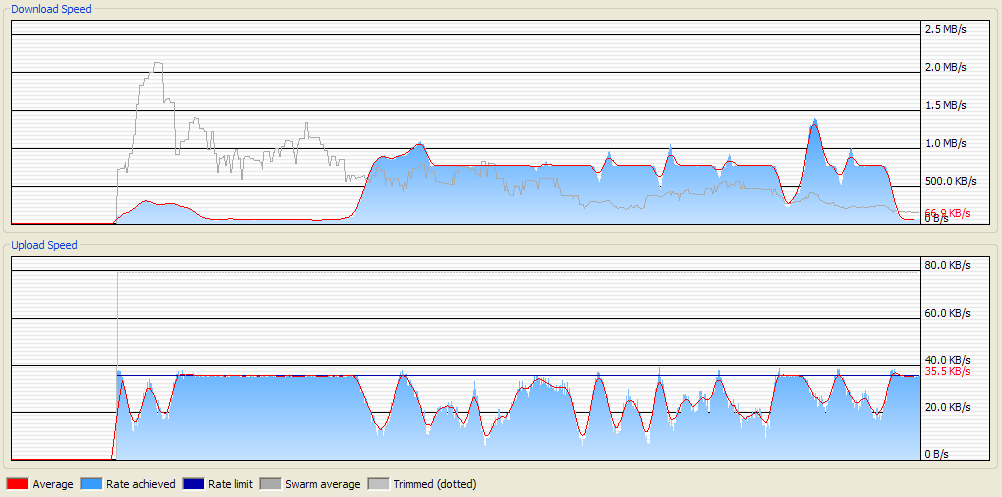Click the 60.0 KB/s upload axis label
The image size is (1002, 497).
pyautogui.click(x=946, y=313)
